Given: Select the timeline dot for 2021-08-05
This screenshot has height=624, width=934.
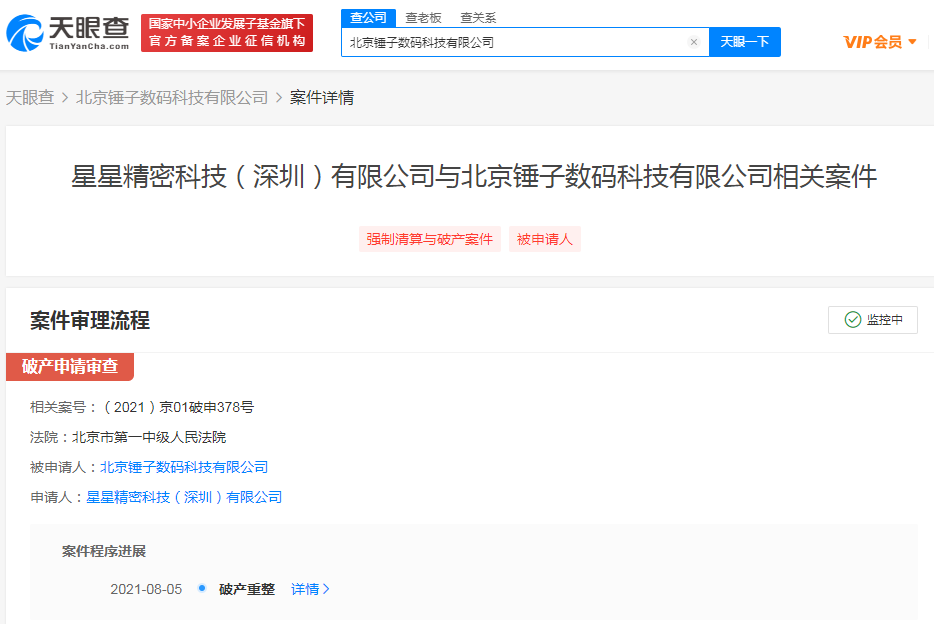Looking at the screenshot, I should point(202,588).
